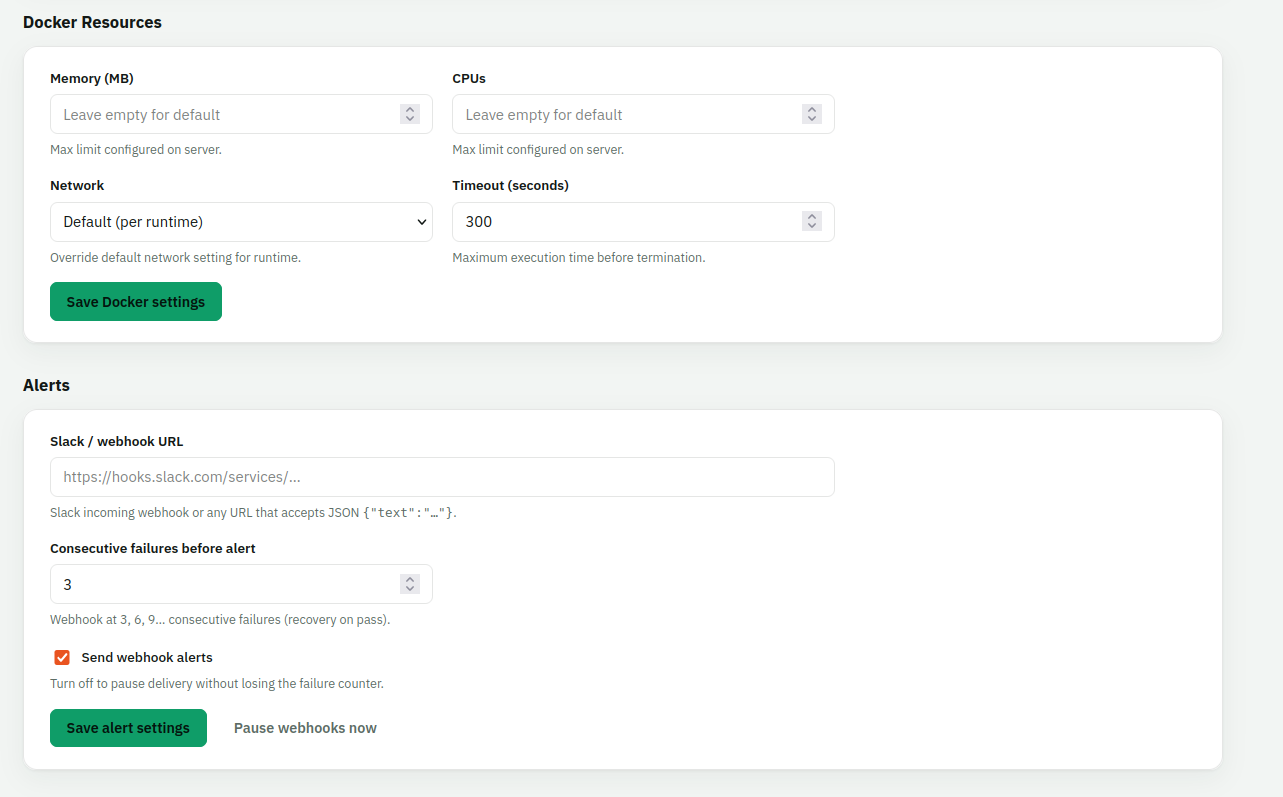Screen dimensions: 1283x797
Task: Click the "Consecutive failures before alert" label
Action: click(153, 548)
